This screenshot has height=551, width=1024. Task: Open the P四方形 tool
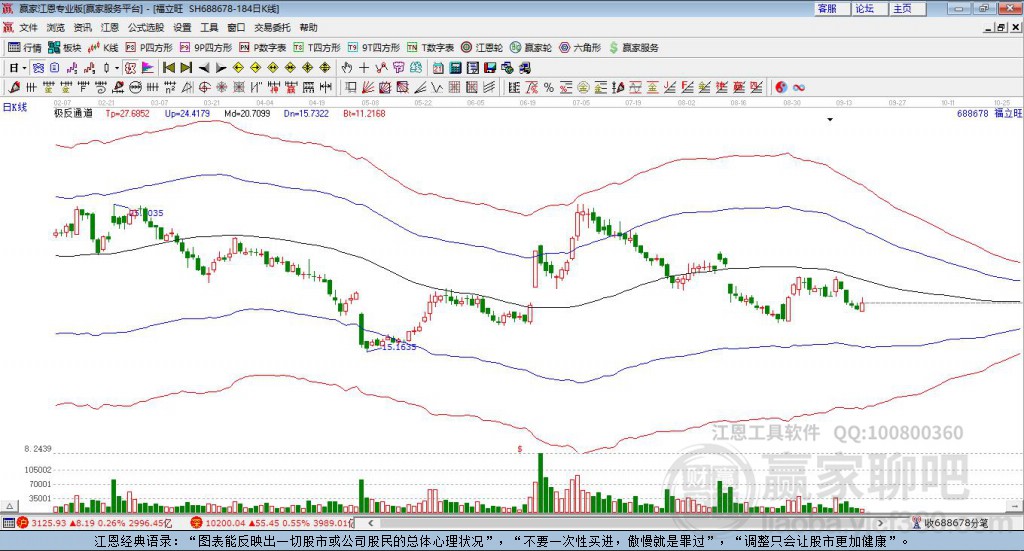(x=149, y=48)
